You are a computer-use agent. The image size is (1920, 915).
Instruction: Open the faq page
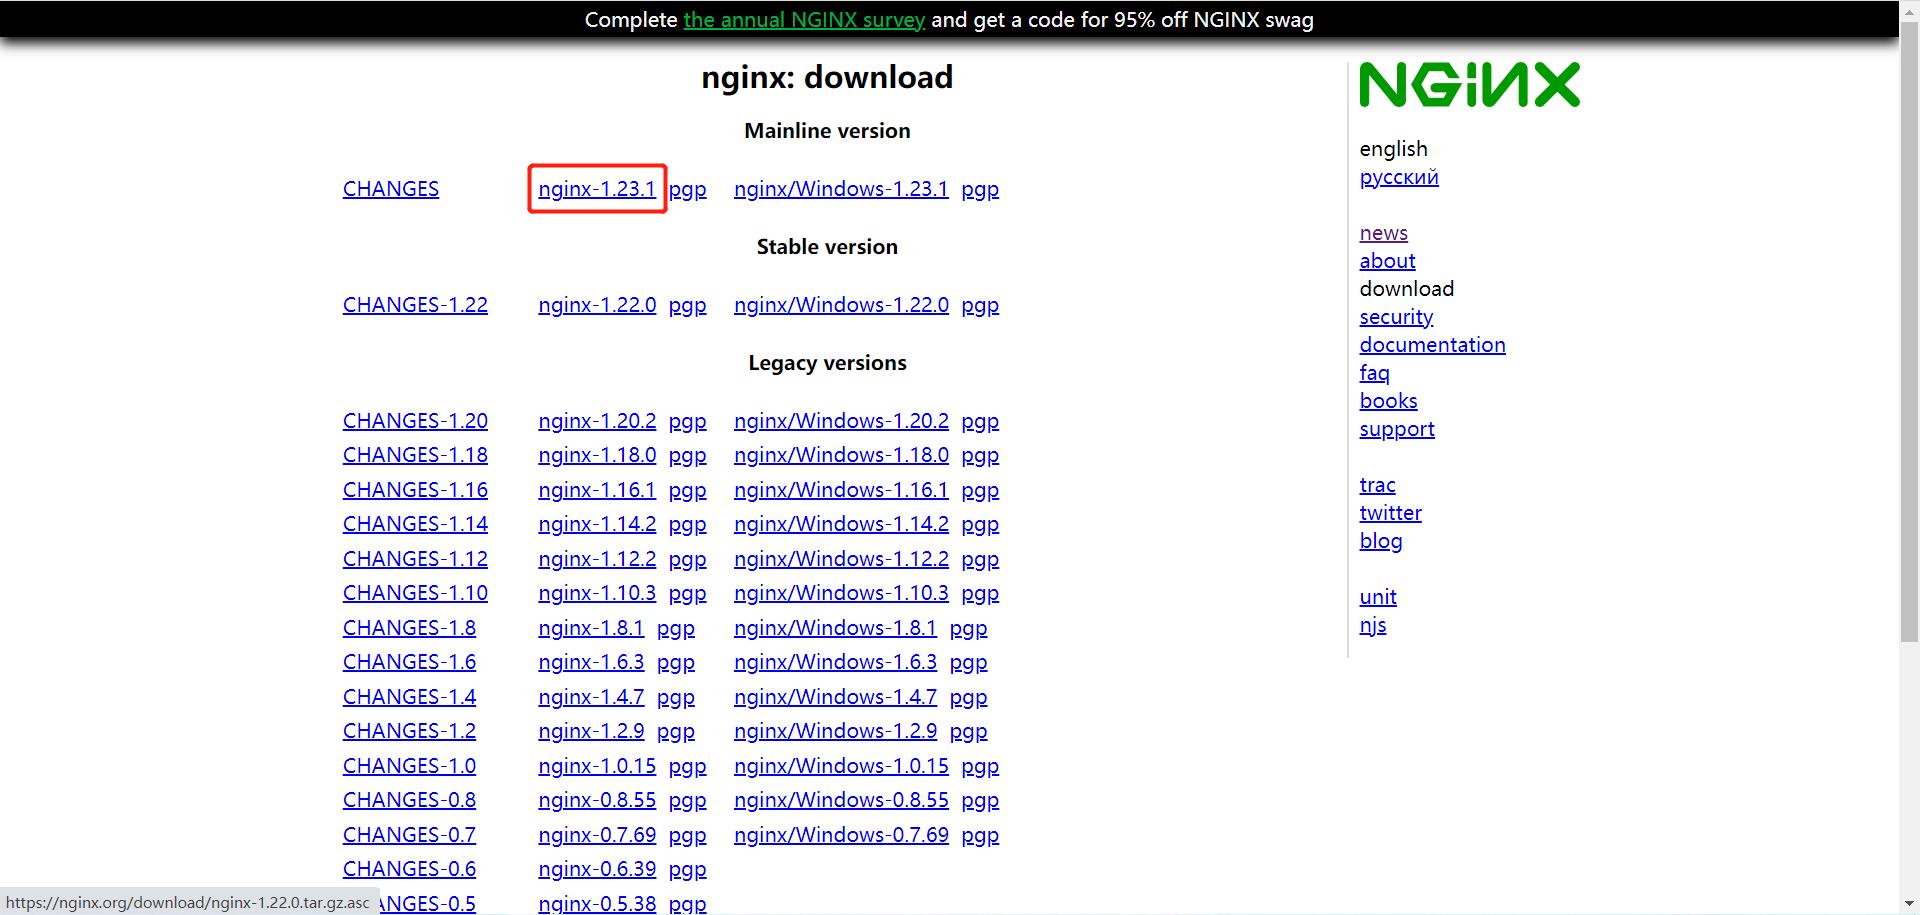(x=1374, y=373)
